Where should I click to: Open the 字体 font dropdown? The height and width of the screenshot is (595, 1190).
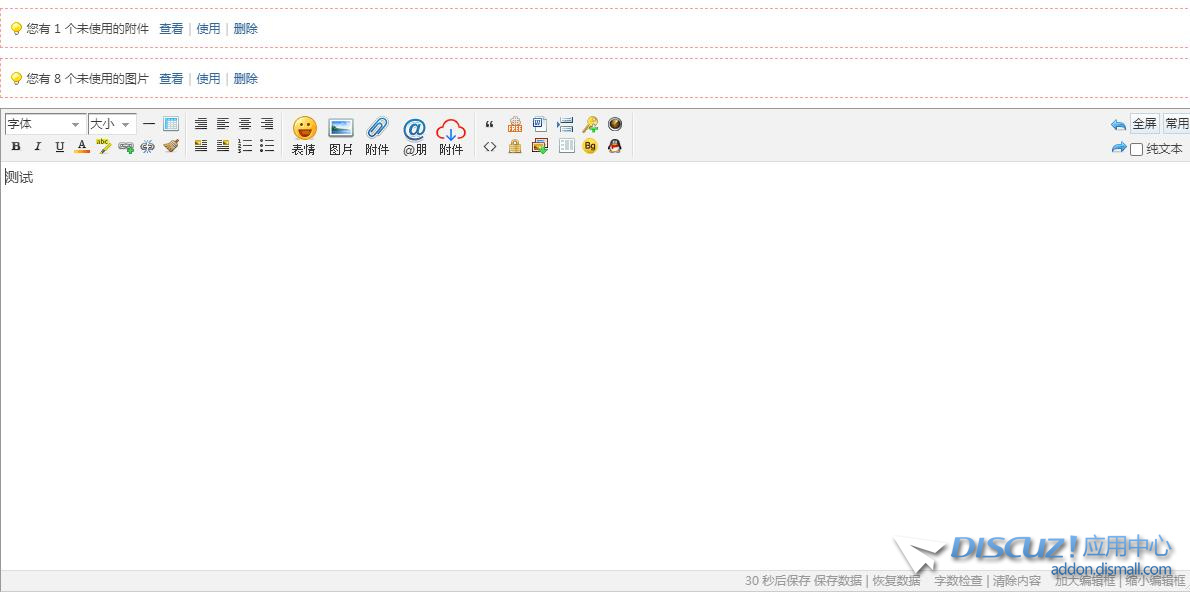(45, 124)
